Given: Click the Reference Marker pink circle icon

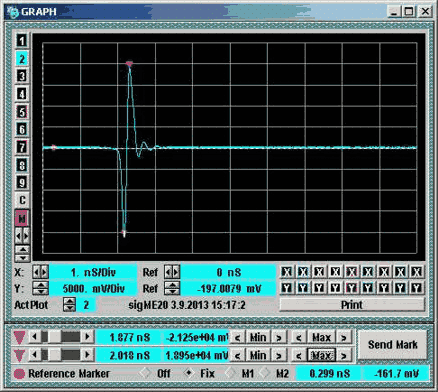Looking at the screenshot, I should [19, 374].
